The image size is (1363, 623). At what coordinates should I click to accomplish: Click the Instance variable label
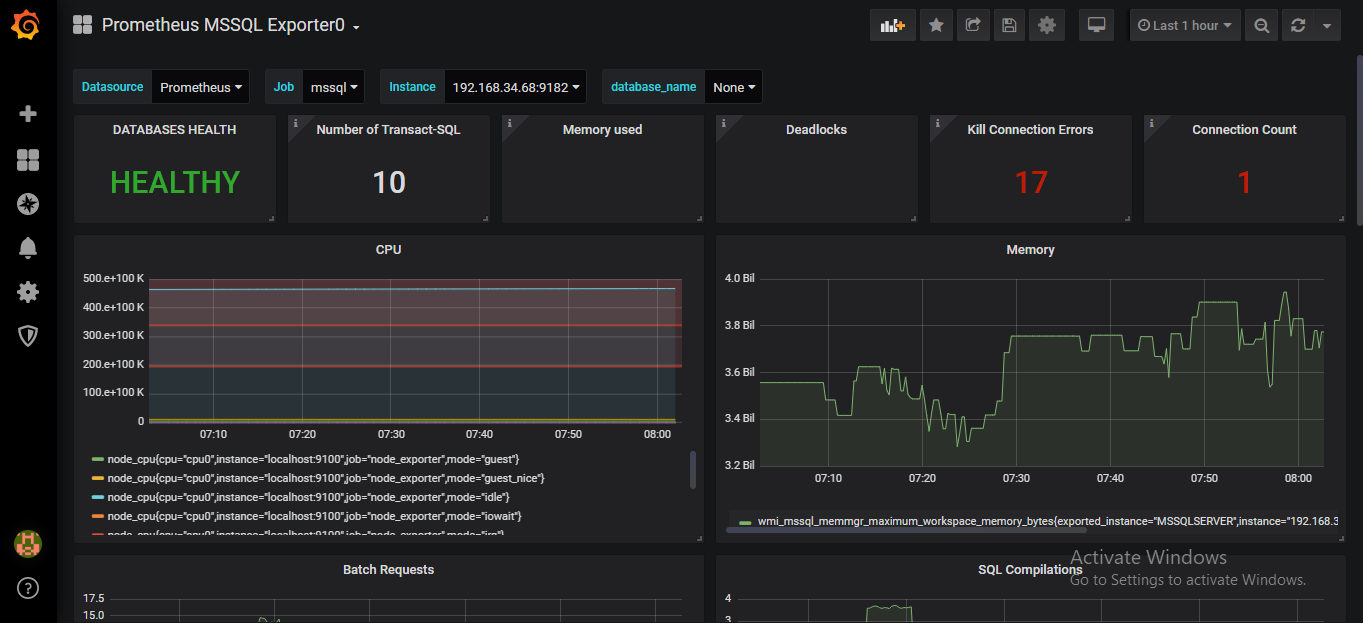(412, 87)
